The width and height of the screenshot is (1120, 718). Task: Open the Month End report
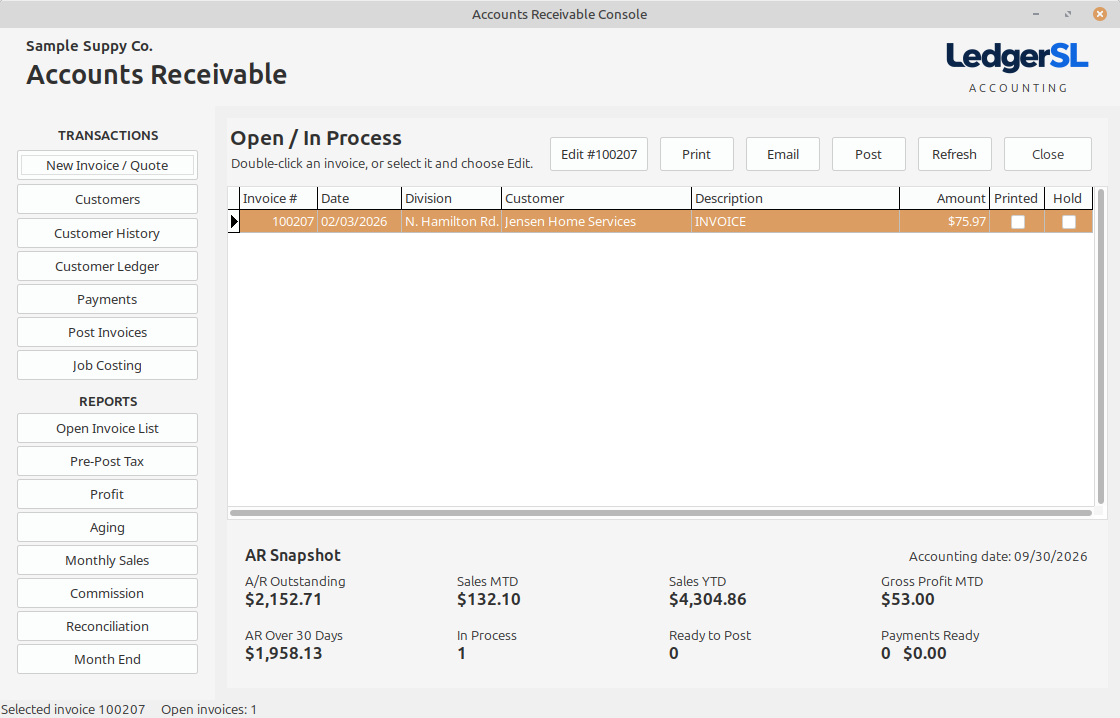click(x=107, y=659)
